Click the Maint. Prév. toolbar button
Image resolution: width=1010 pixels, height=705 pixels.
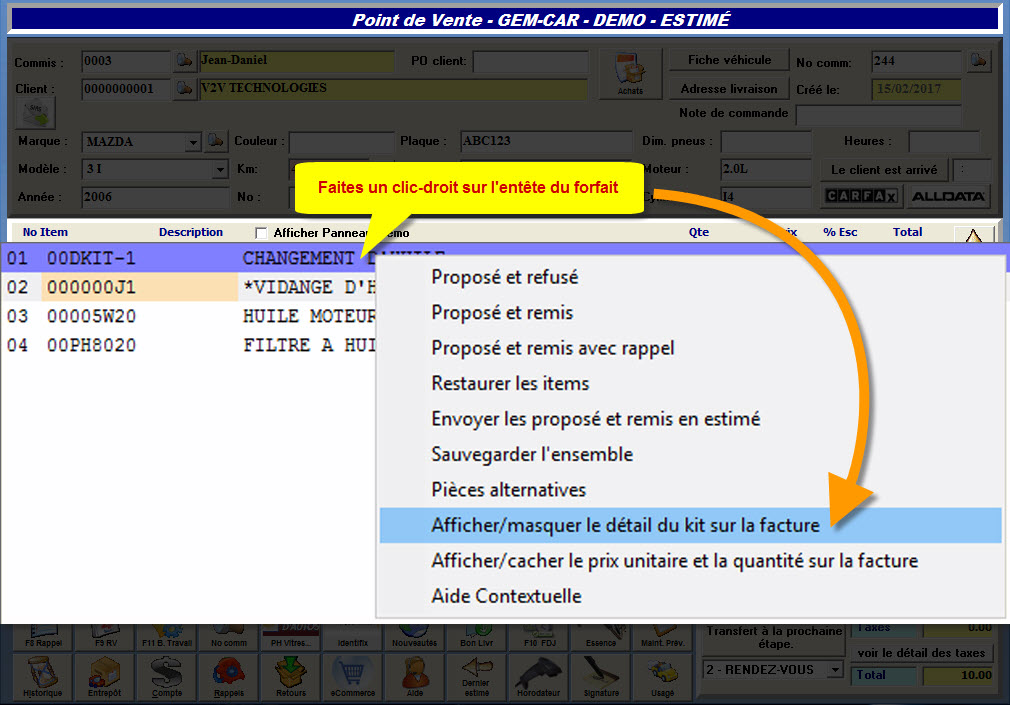point(663,637)
